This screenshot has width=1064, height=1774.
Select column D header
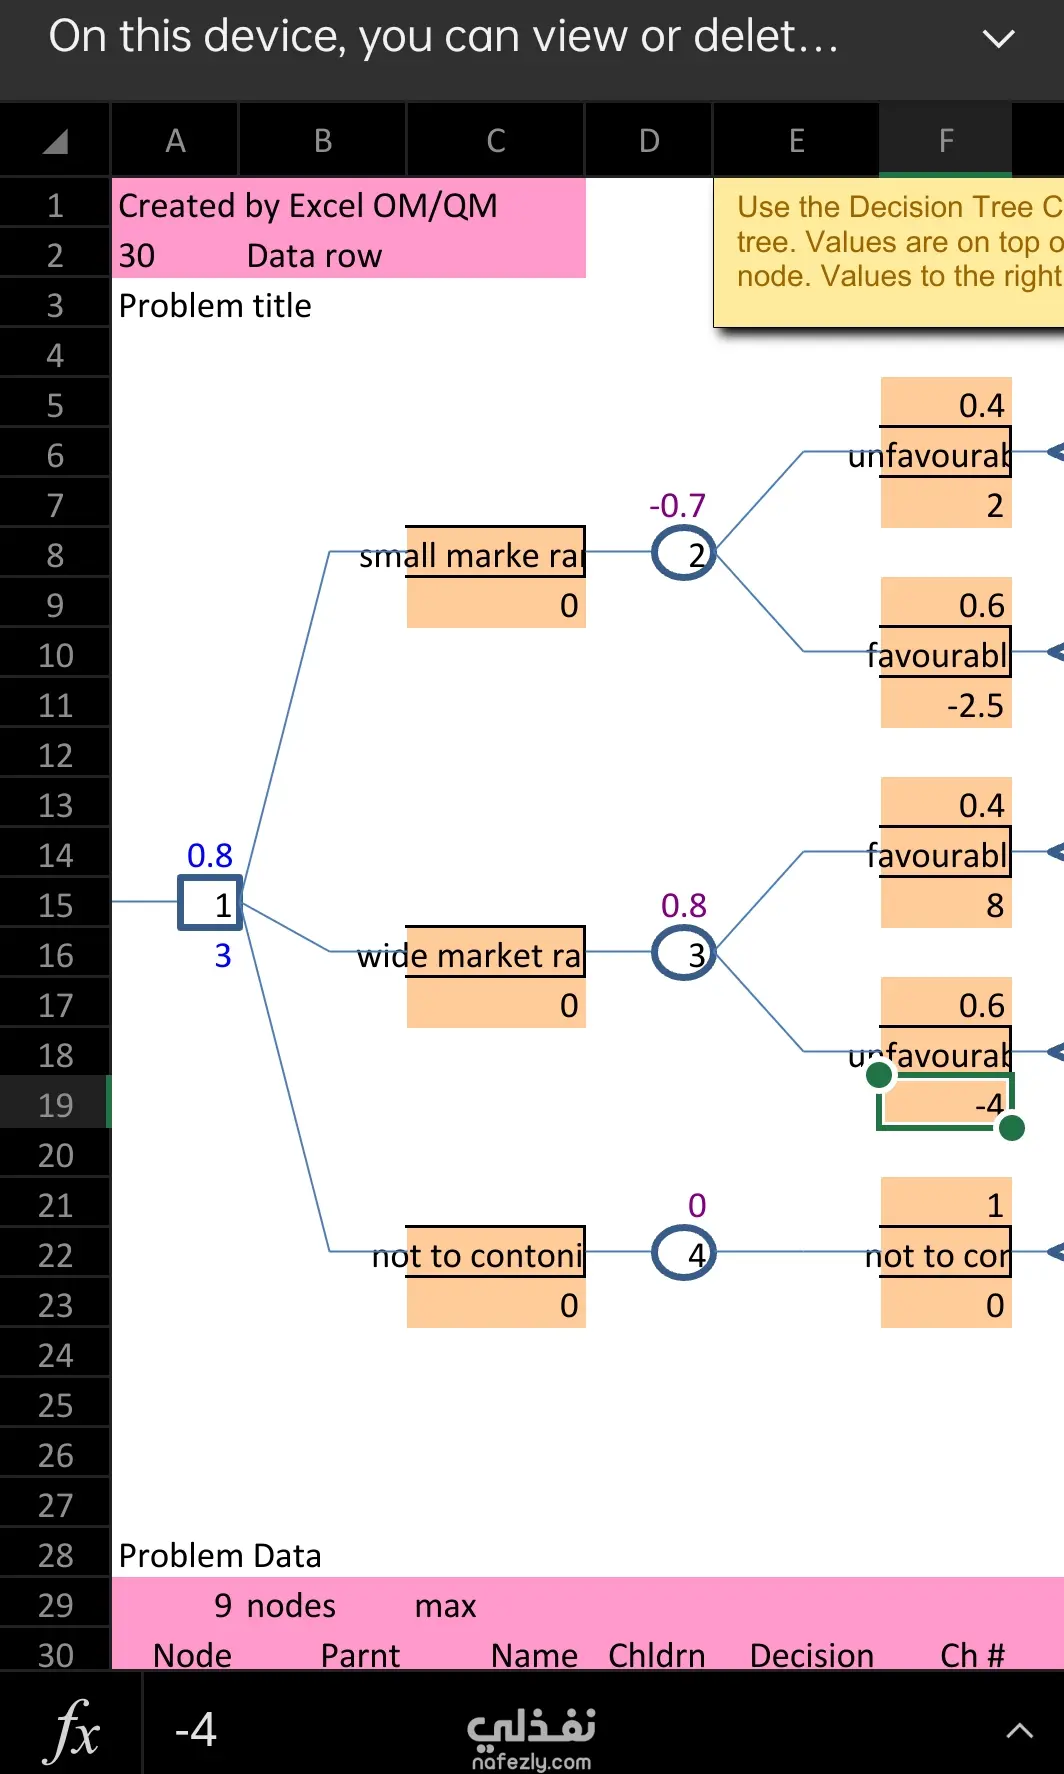tap(648, 141)
